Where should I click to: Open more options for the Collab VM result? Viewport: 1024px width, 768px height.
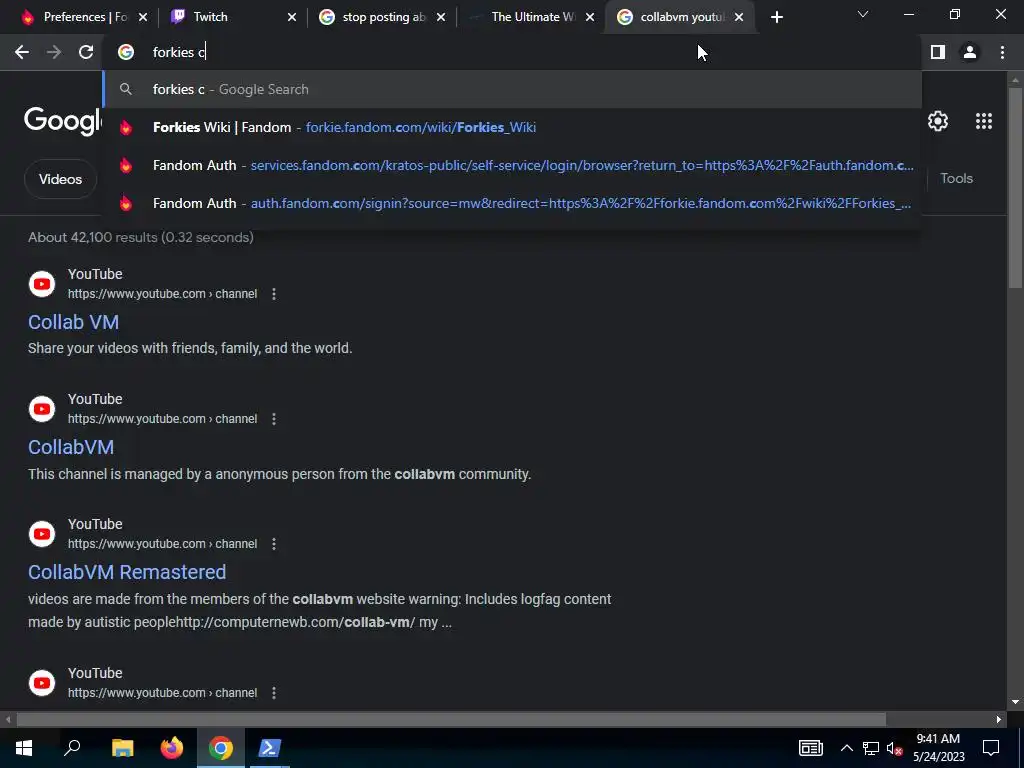pyautogui.click(x=274, y=294)
